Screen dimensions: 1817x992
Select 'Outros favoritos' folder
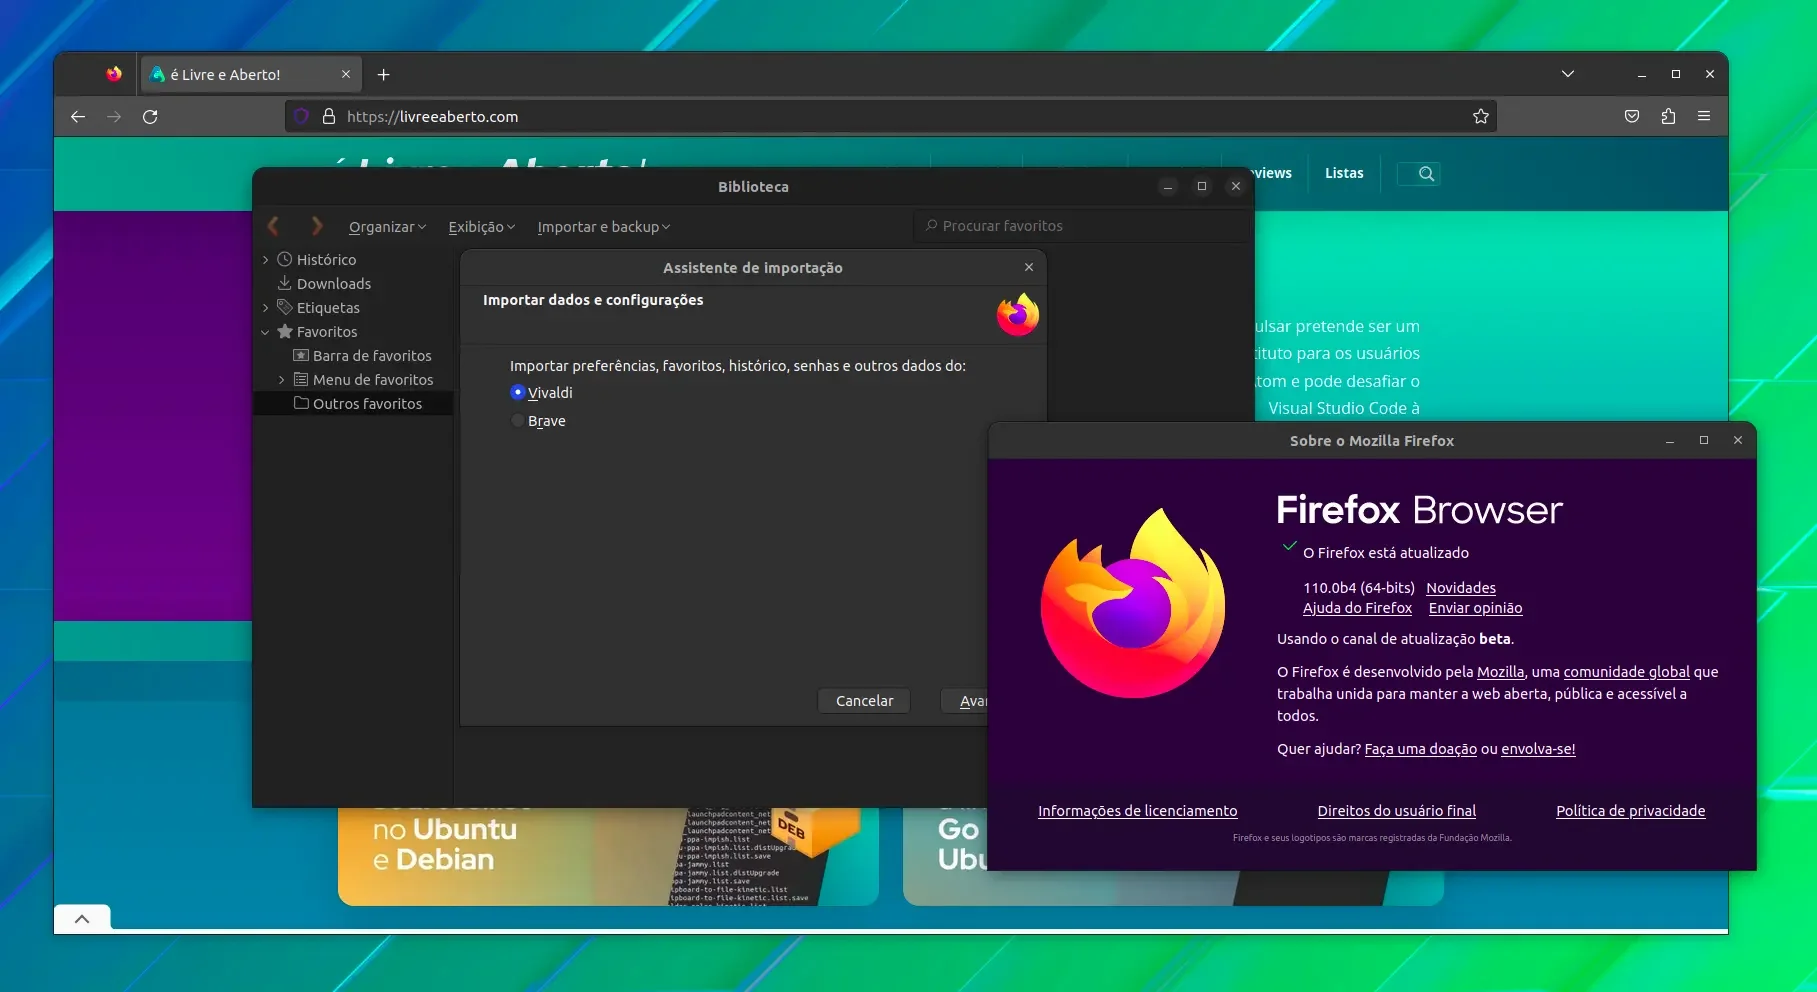pos(358,404)
